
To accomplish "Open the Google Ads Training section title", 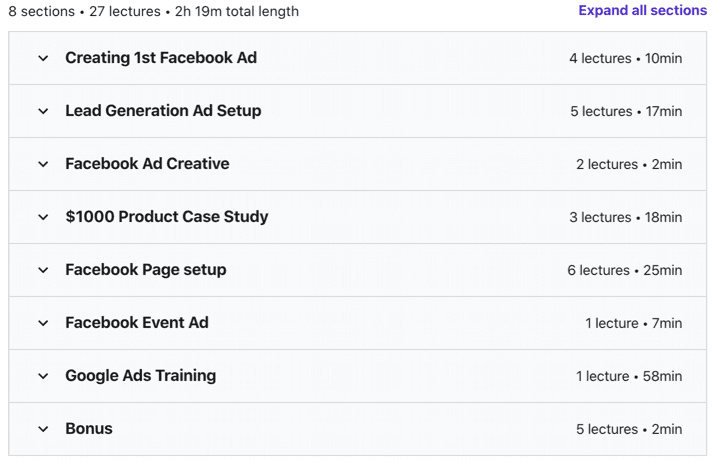I will click(141, 376).
